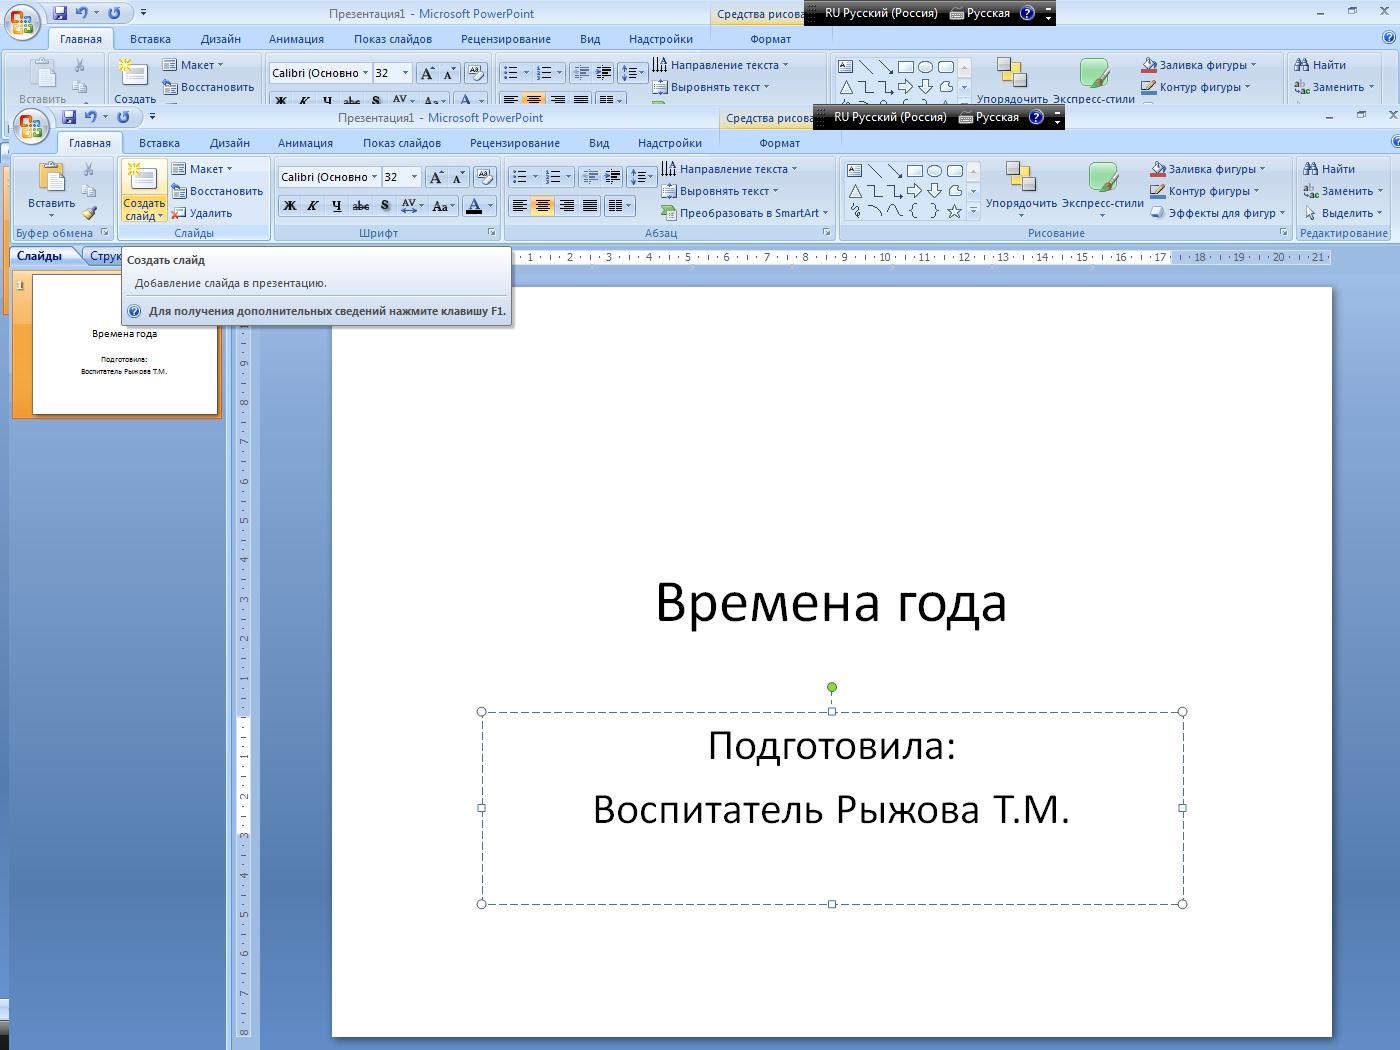Select the triangle shape in front window's gallery

tap(854, 191)
